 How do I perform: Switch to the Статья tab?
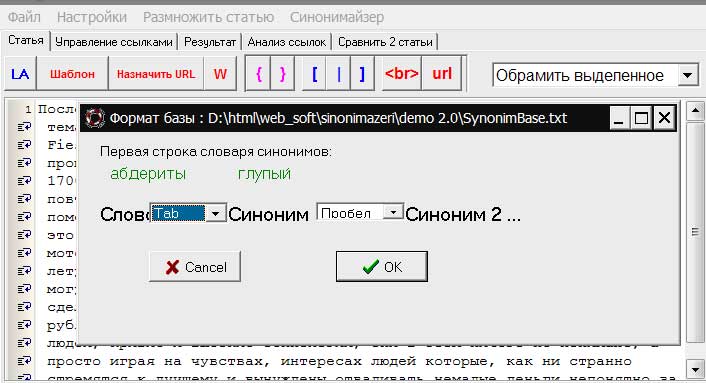pyautogui.click(x=26, y=41)
